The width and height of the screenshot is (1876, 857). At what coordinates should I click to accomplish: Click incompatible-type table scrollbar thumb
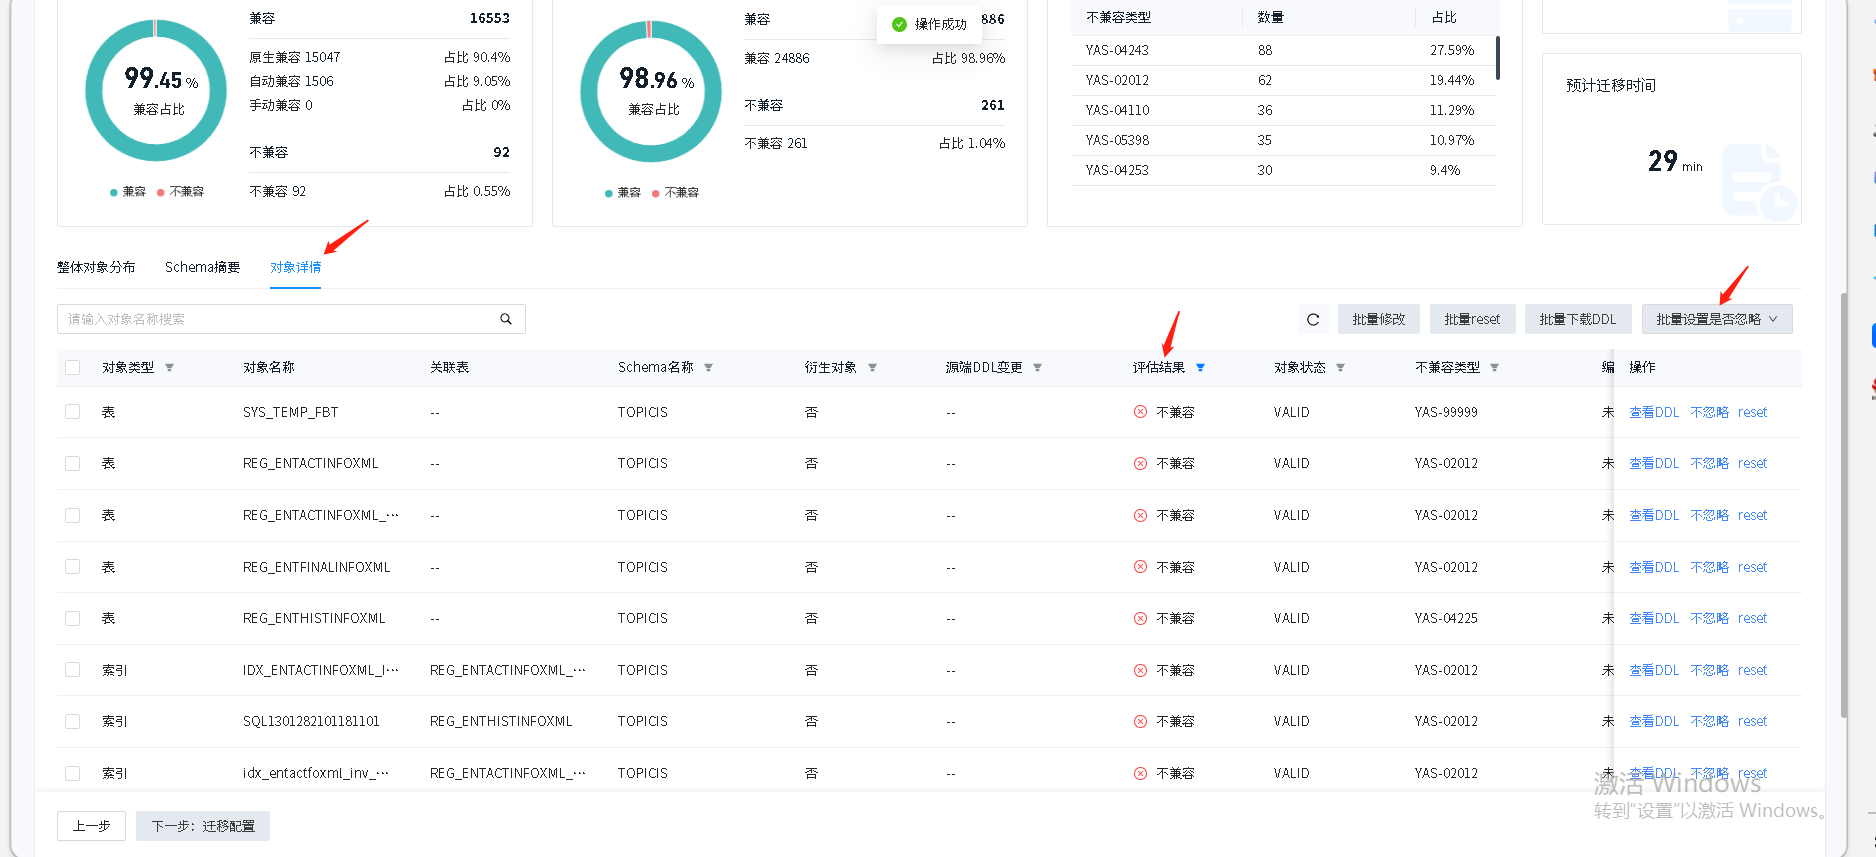(1498, 57)
